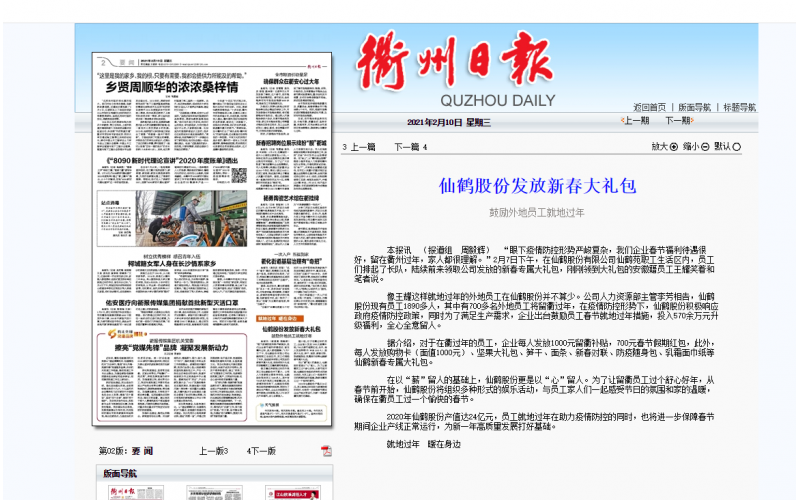Viewport: 800px width, 500px height.
Task: Open the 标题导航 headline navigation link
Action: click(739, 107)
